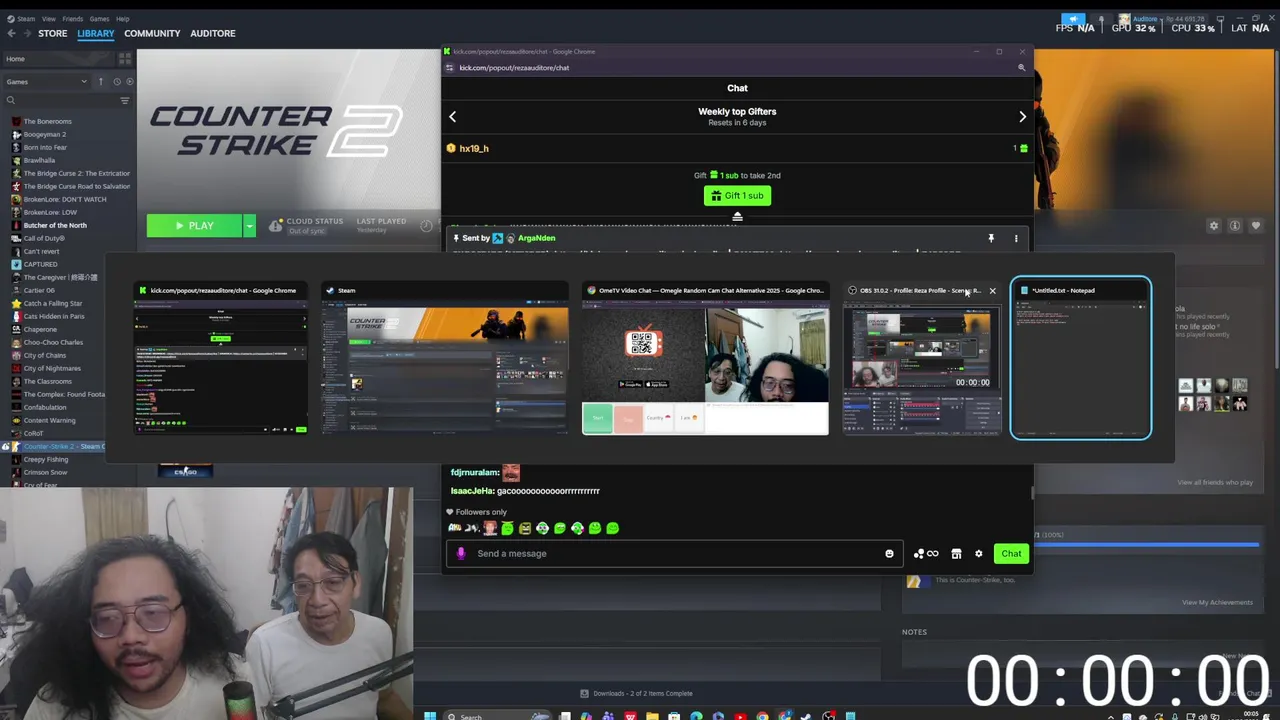The height and width of the screenshot is (720, 1280).
Task: Open chat settings gear icon
Action: 979,554
